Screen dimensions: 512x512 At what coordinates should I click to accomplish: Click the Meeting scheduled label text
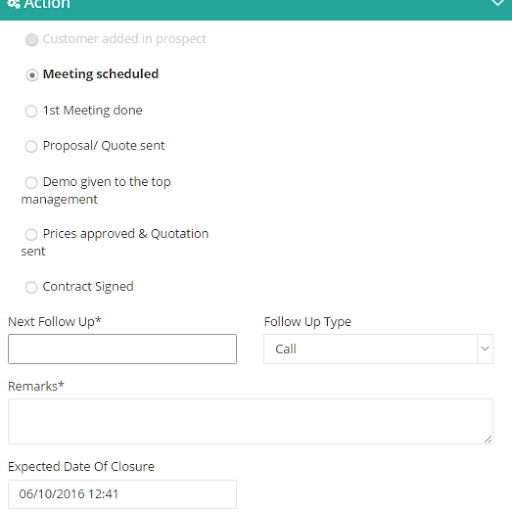pos(101,74)
